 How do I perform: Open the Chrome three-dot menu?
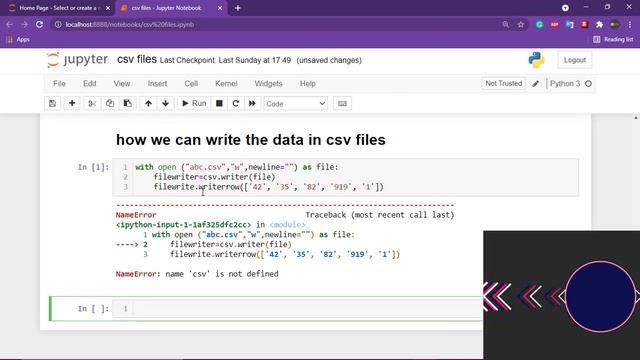click(x=629, y=24)
